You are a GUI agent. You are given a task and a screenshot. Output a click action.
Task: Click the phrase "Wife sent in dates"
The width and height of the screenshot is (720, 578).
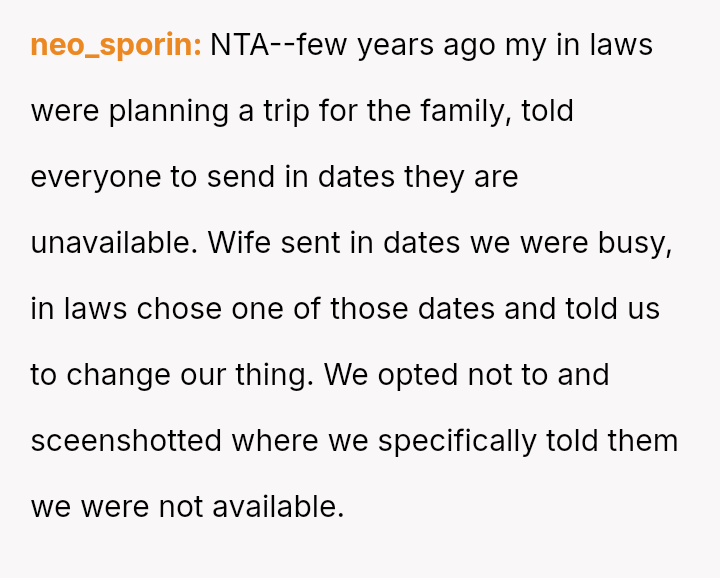click(x=319, y=242)
